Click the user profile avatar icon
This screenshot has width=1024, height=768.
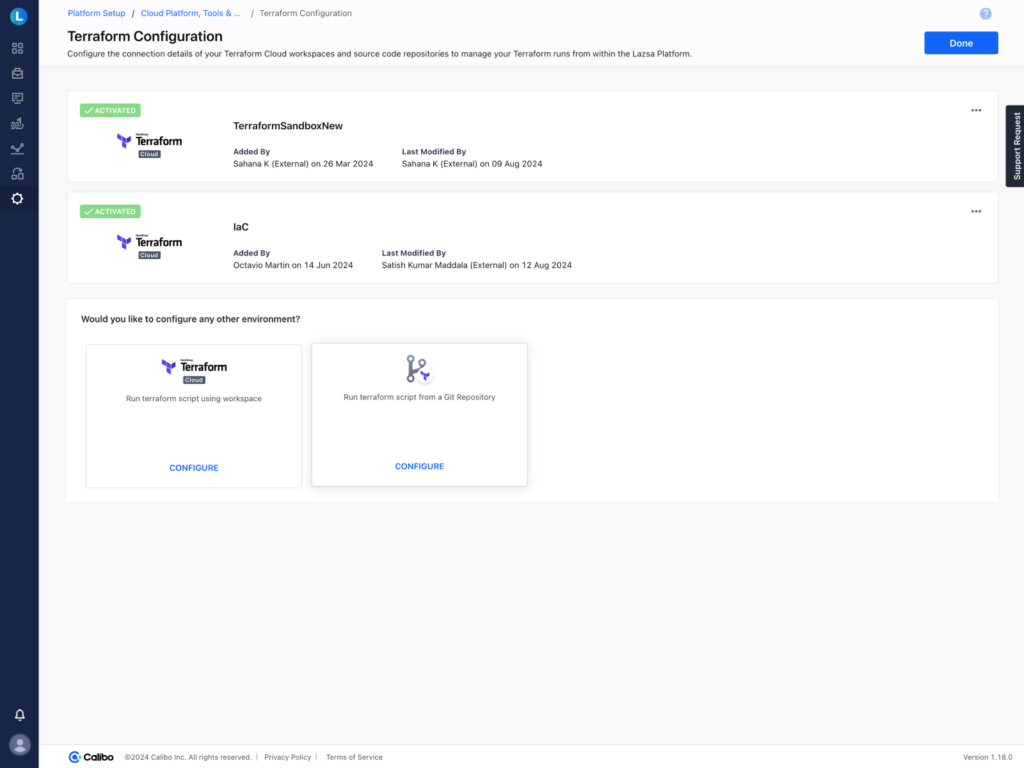[19, 744]
